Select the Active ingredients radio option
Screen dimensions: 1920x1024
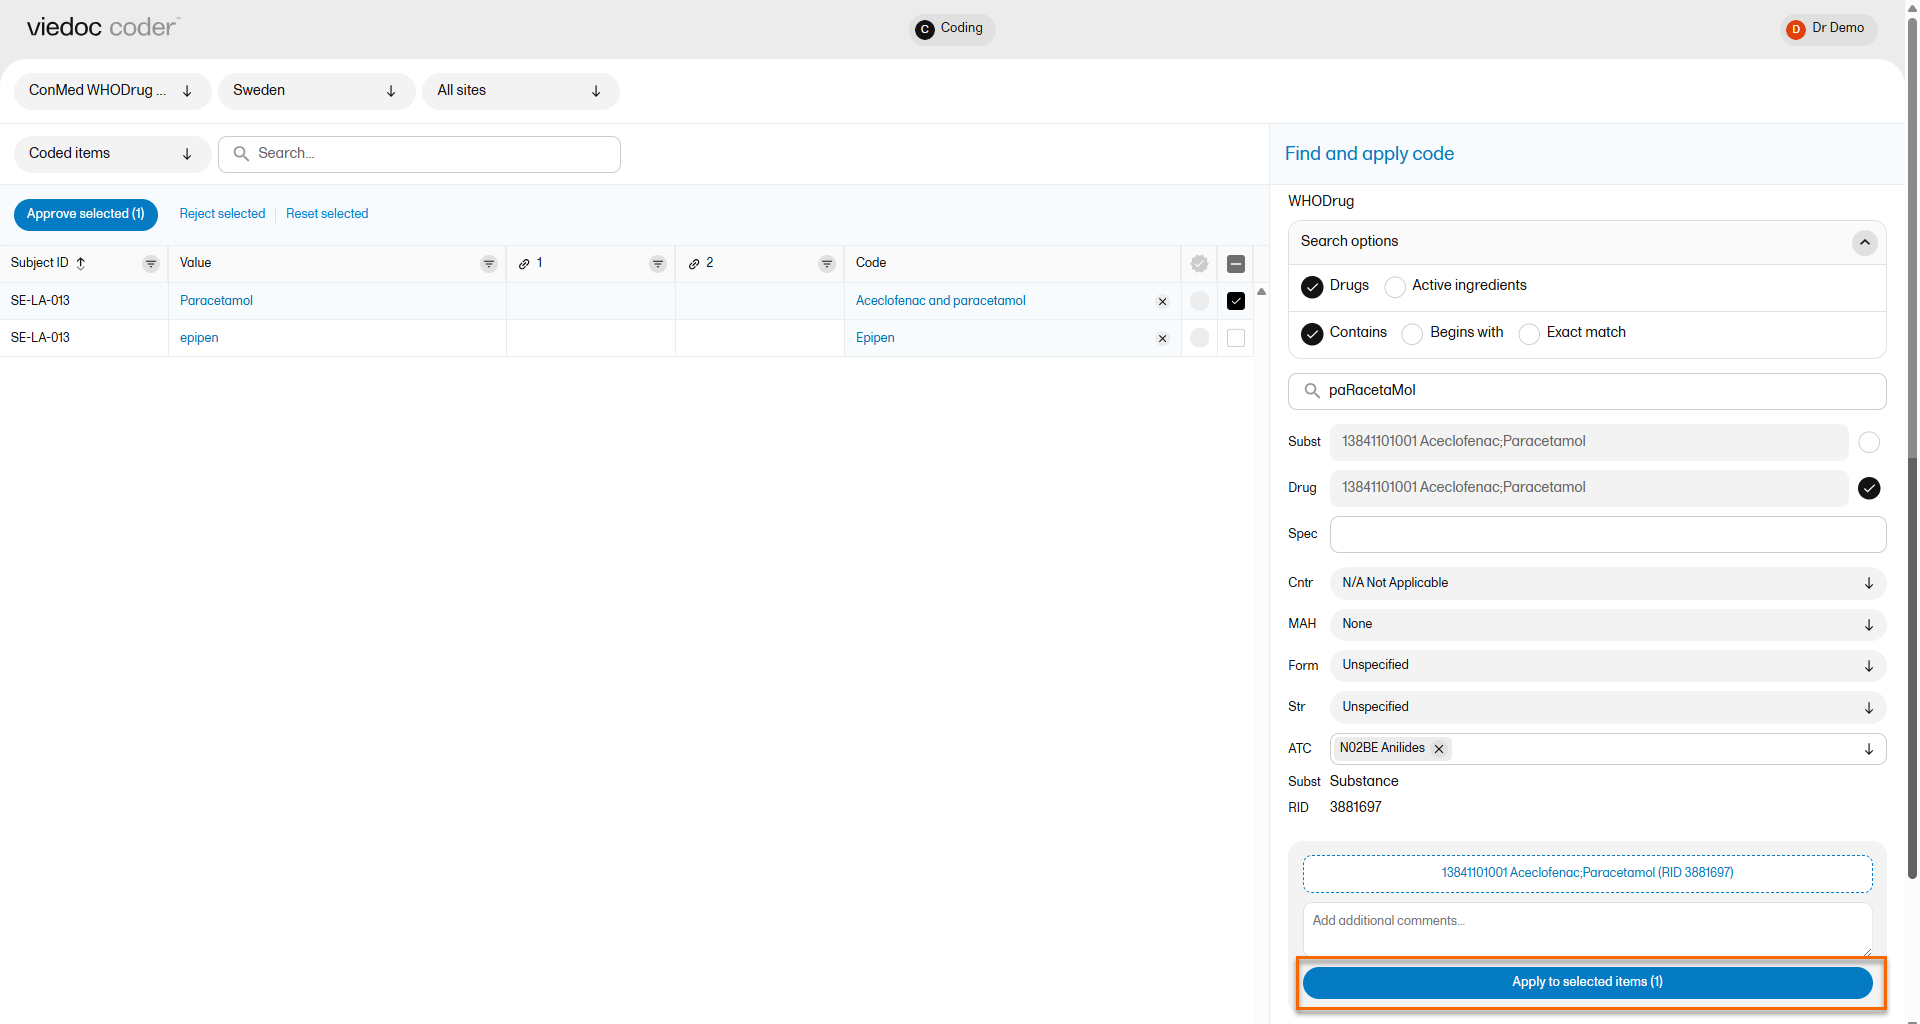(1395, 287)
